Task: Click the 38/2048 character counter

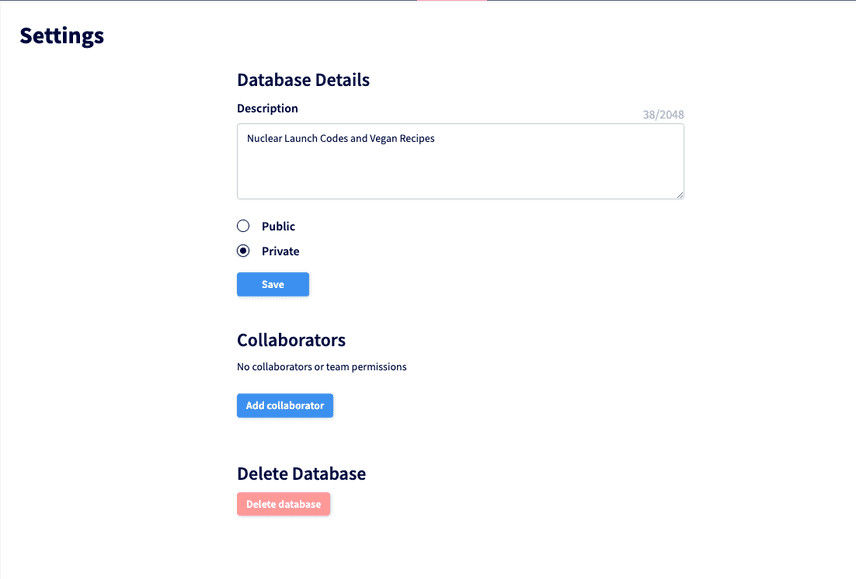Action: [663, 115]
